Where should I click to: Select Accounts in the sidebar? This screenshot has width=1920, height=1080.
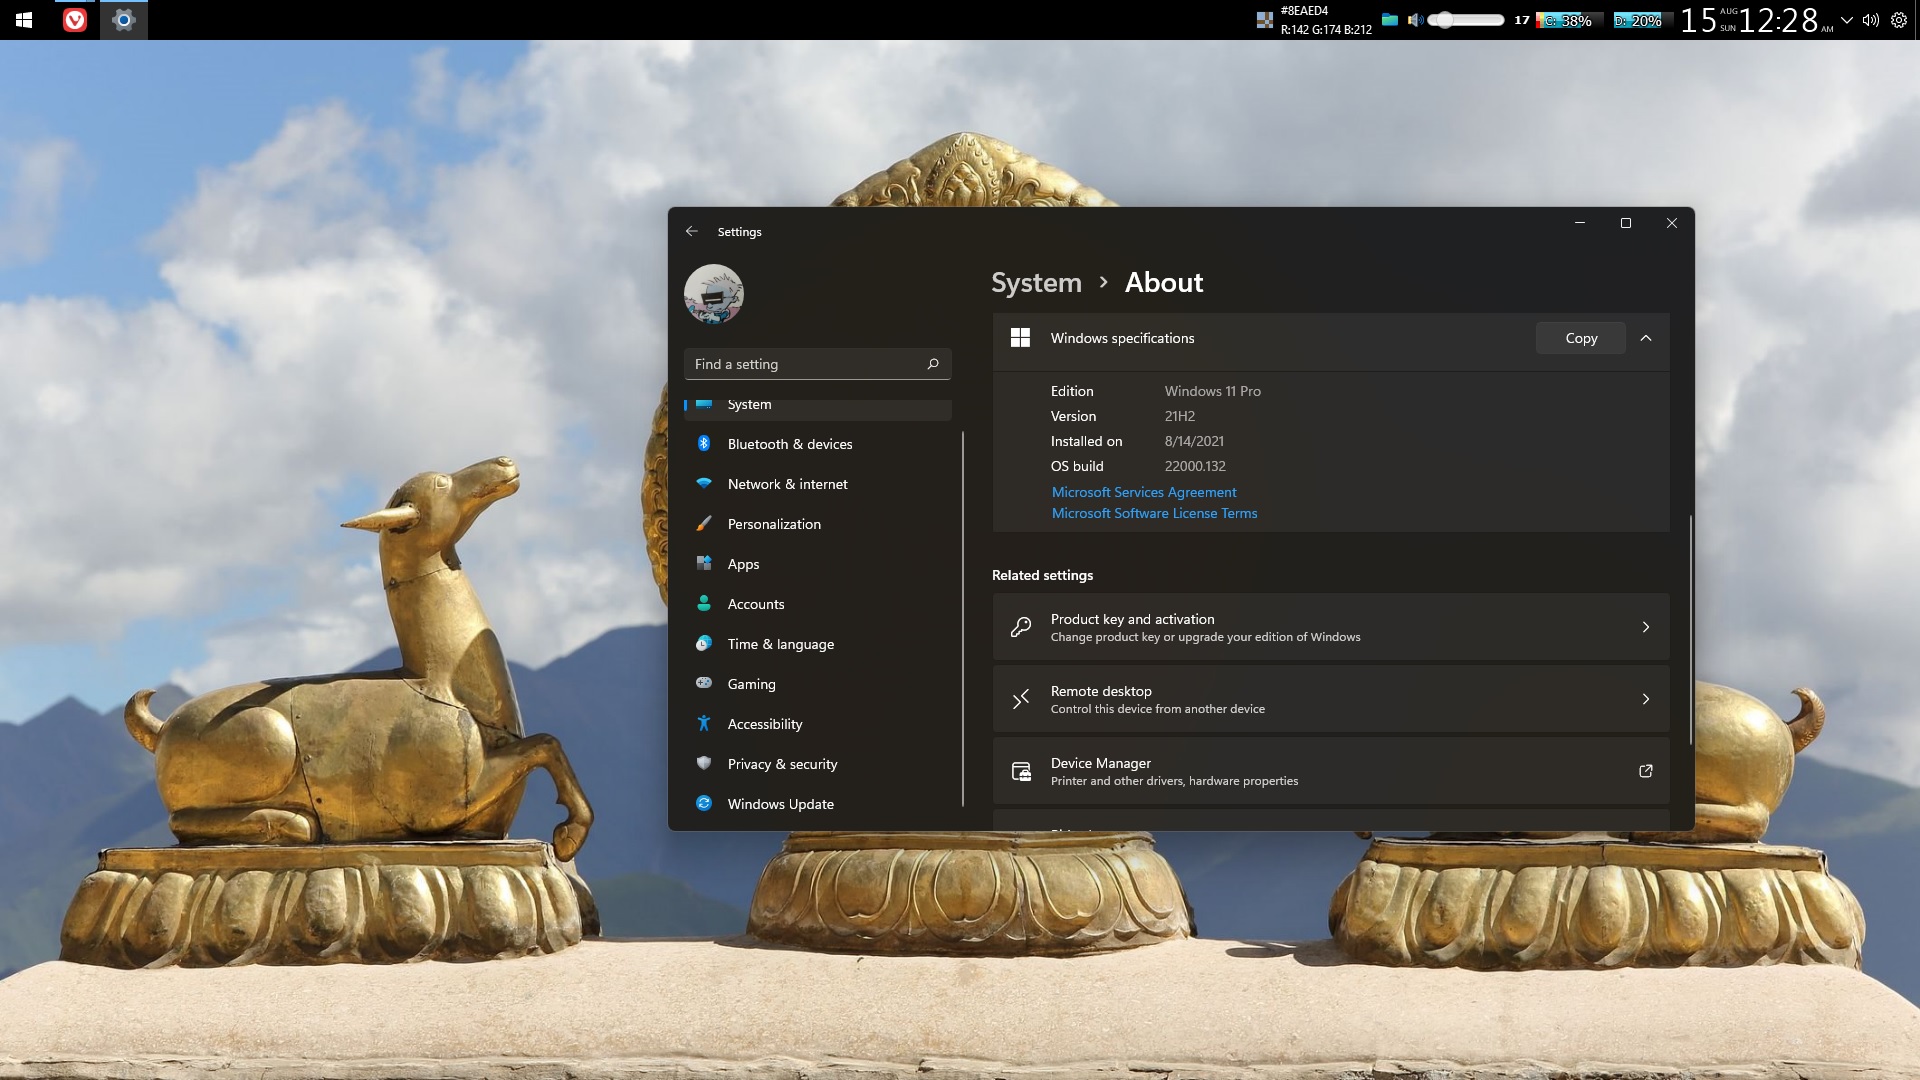pyautogui.click(x=756, y=604)
